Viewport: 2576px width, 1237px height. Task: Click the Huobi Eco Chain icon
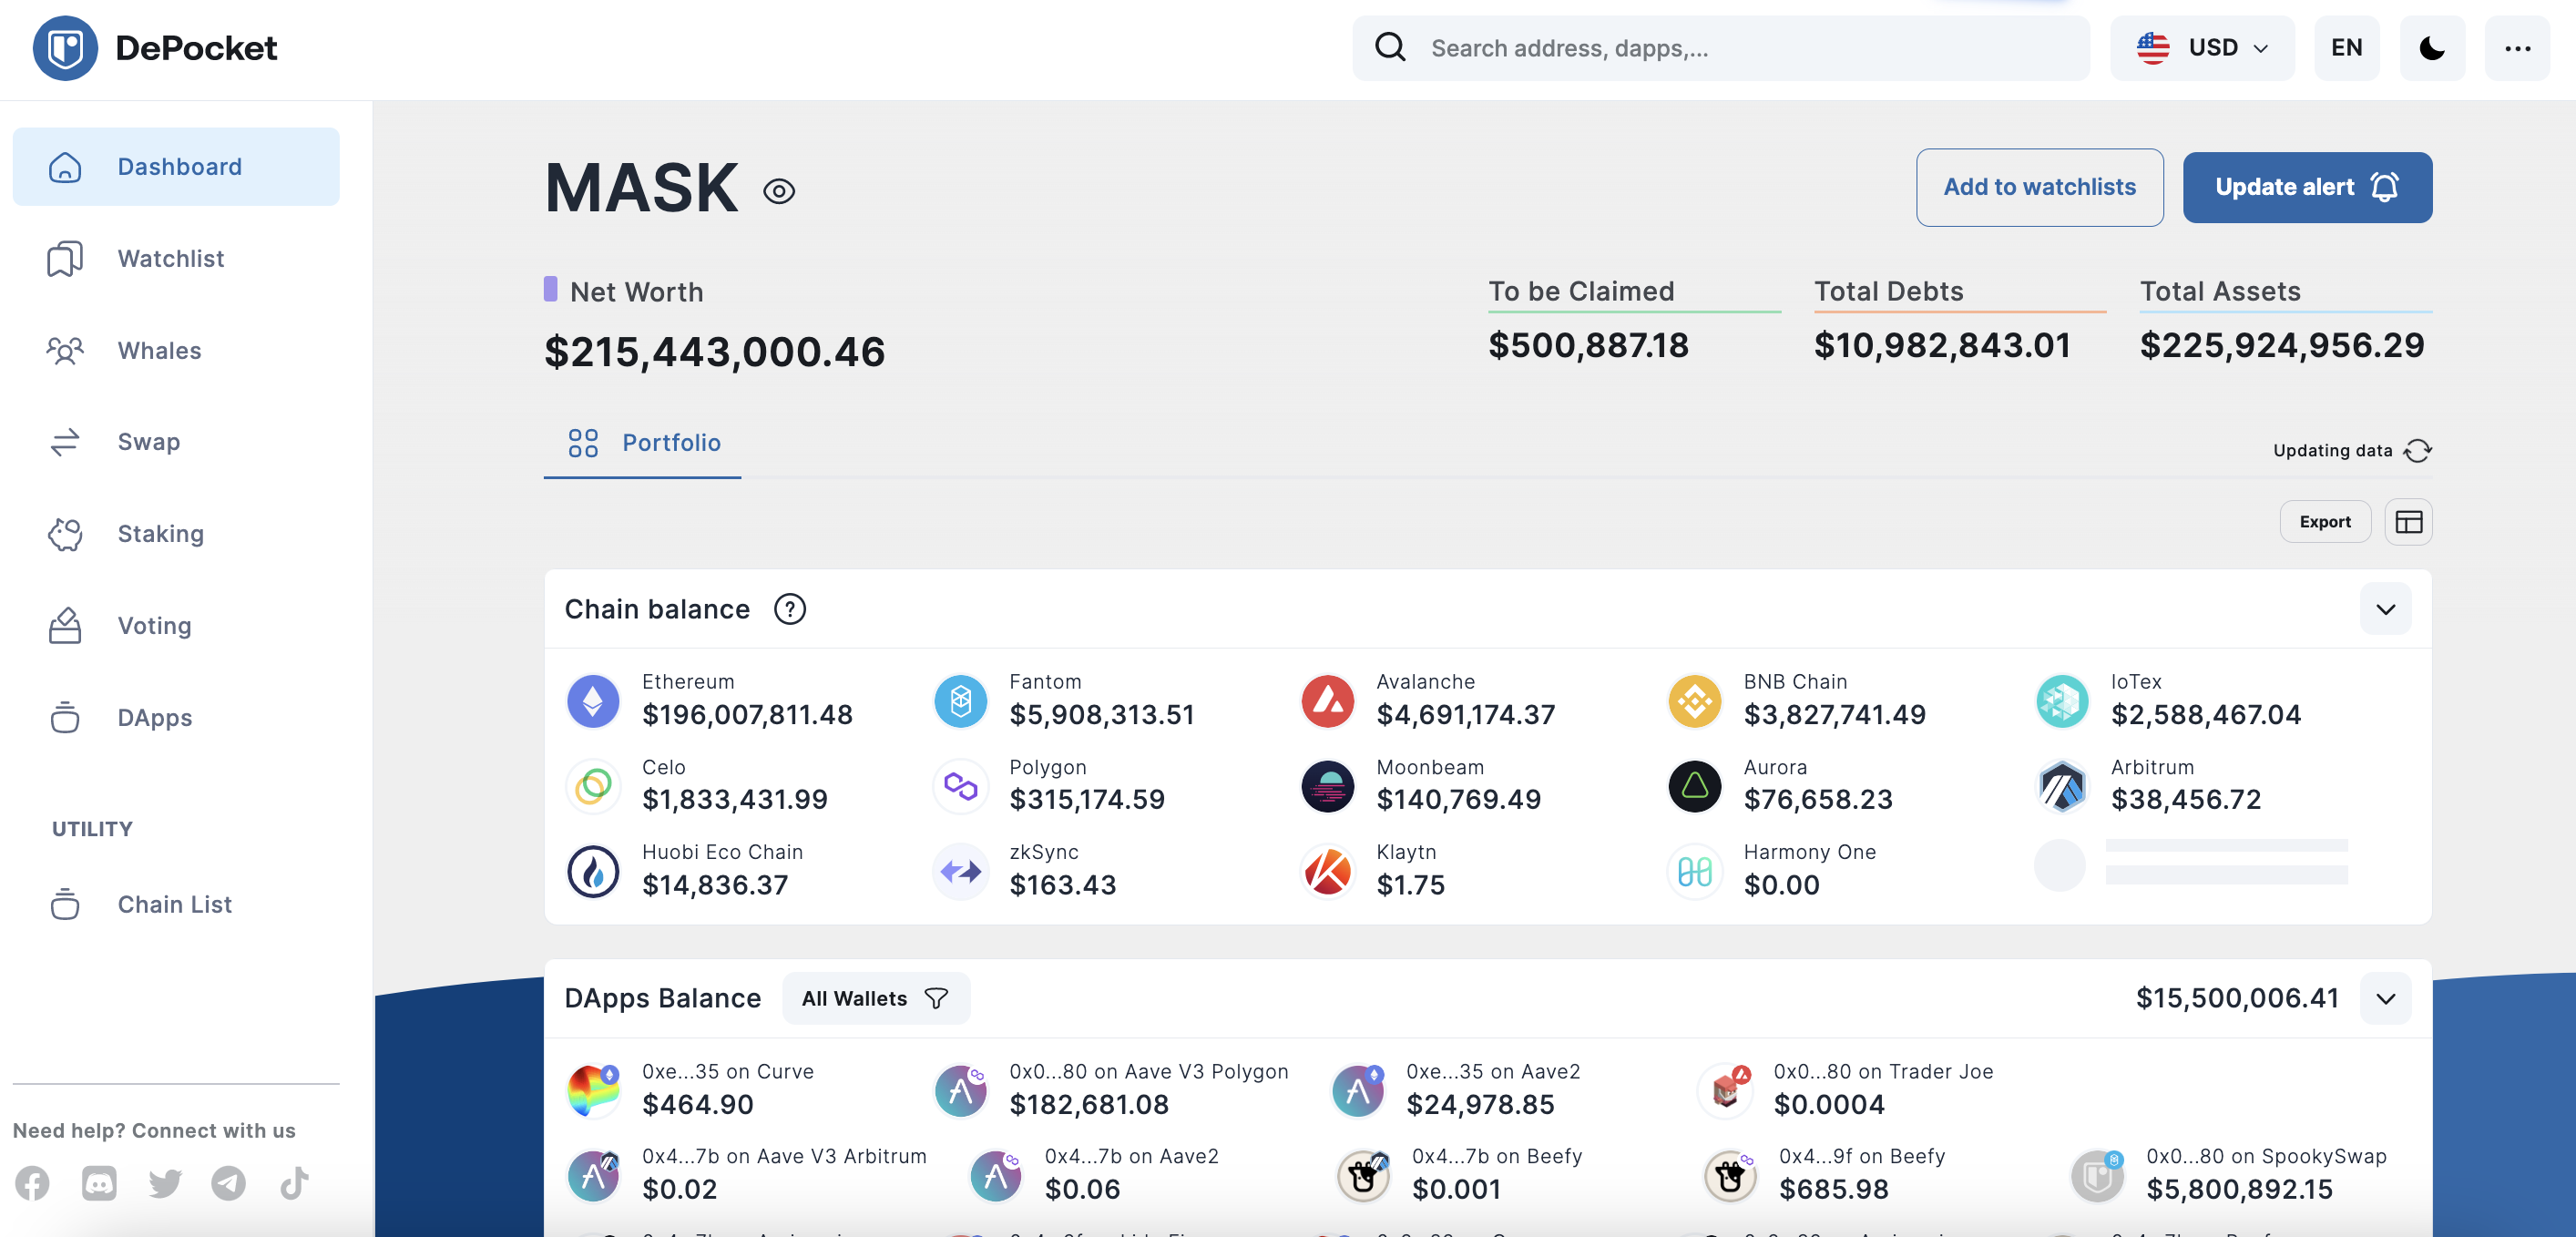[x=593, y=871]
